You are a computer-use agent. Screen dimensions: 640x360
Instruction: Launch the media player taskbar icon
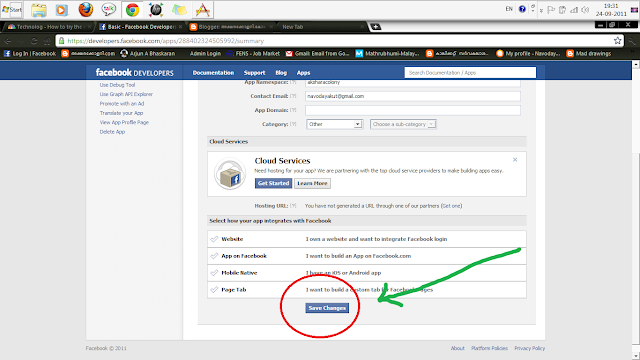62,10
